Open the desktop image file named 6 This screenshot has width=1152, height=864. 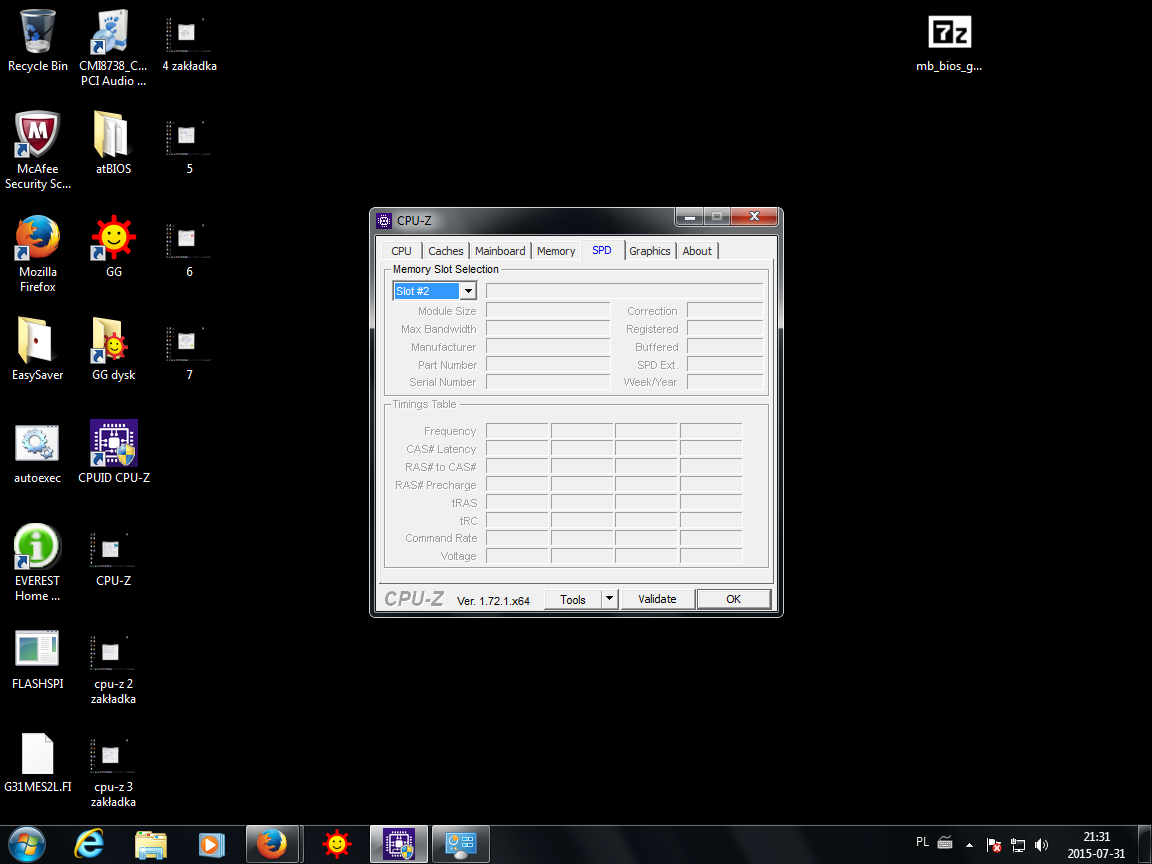point(189,248)
